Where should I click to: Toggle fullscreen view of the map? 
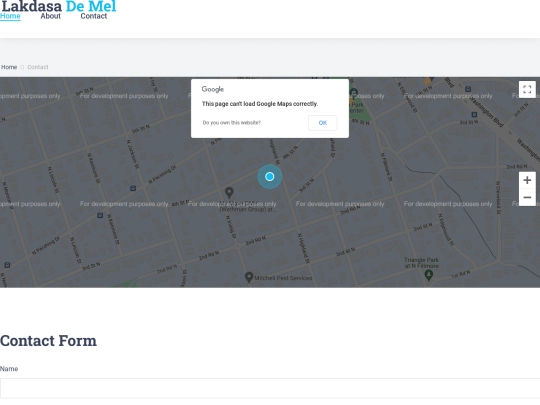point(527,90)
